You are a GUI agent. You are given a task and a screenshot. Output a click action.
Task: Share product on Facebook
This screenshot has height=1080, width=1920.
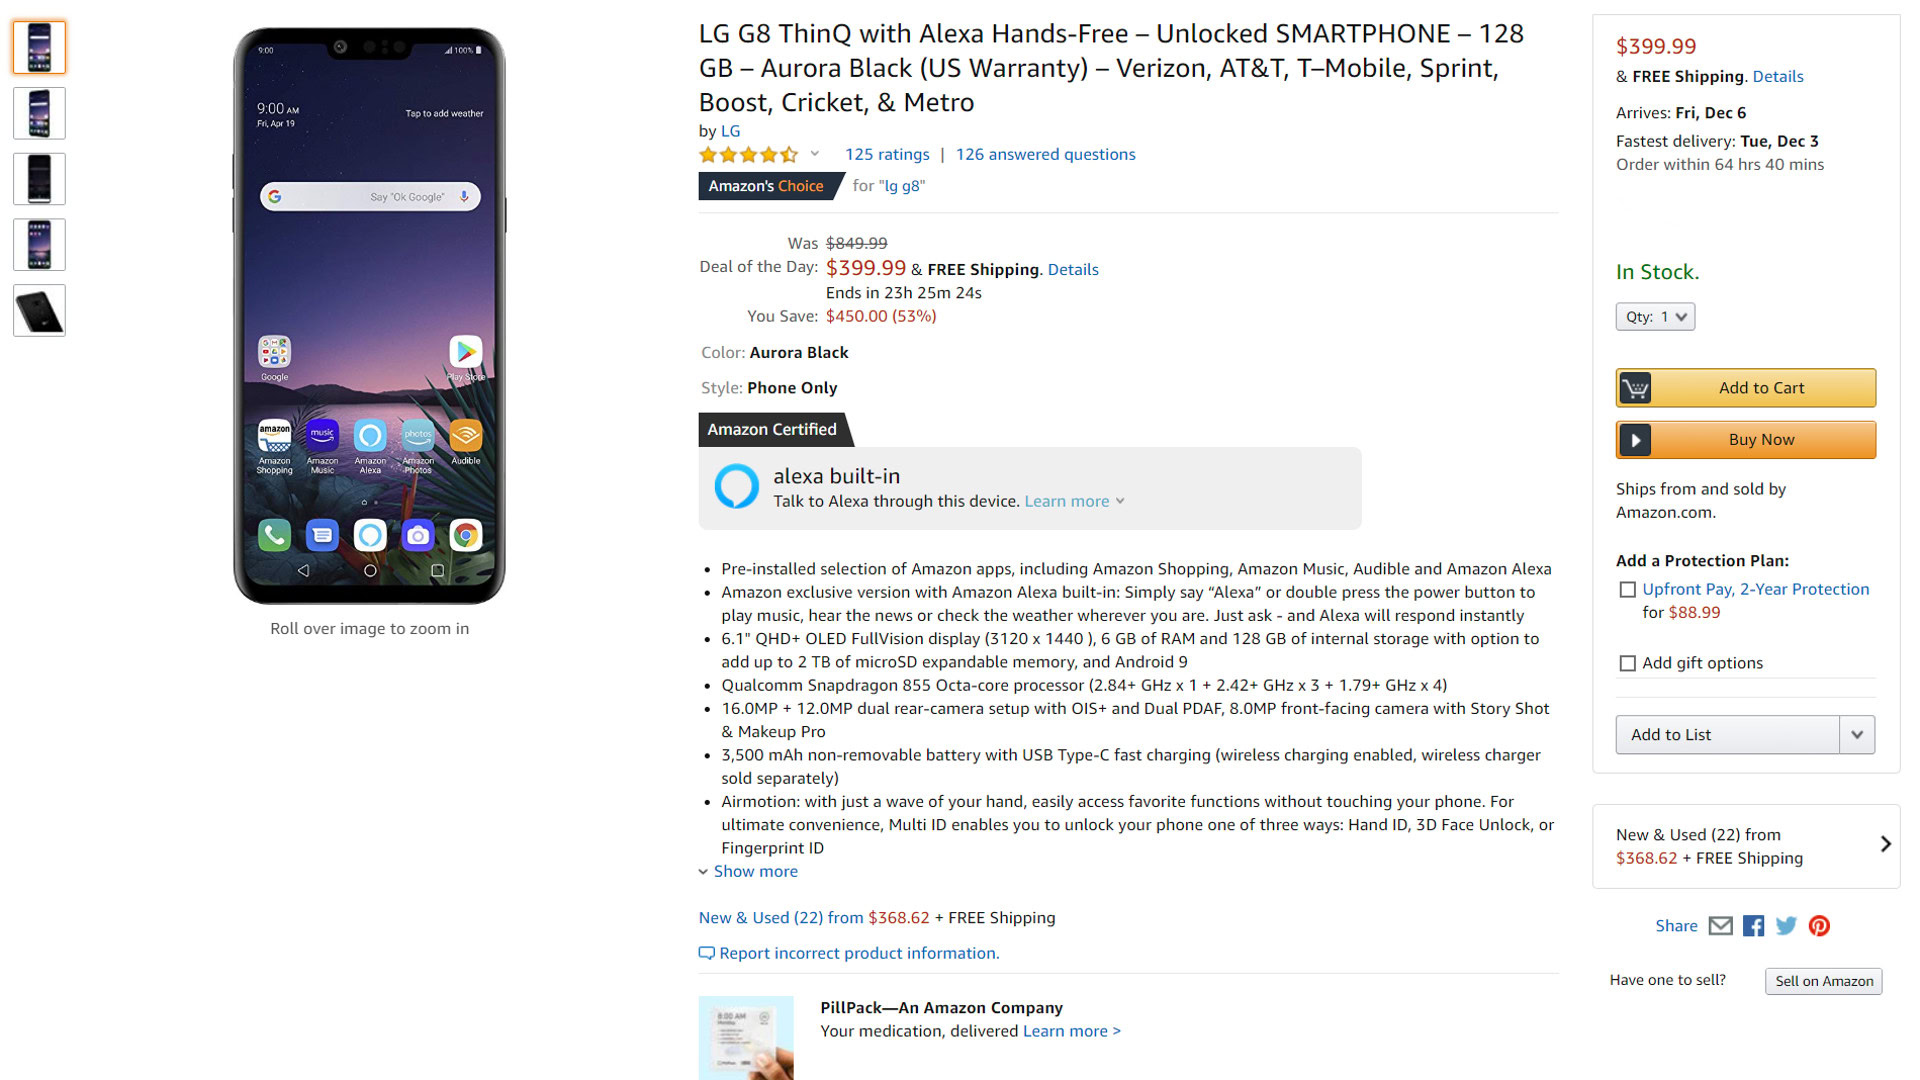[x=1753, y=926]
